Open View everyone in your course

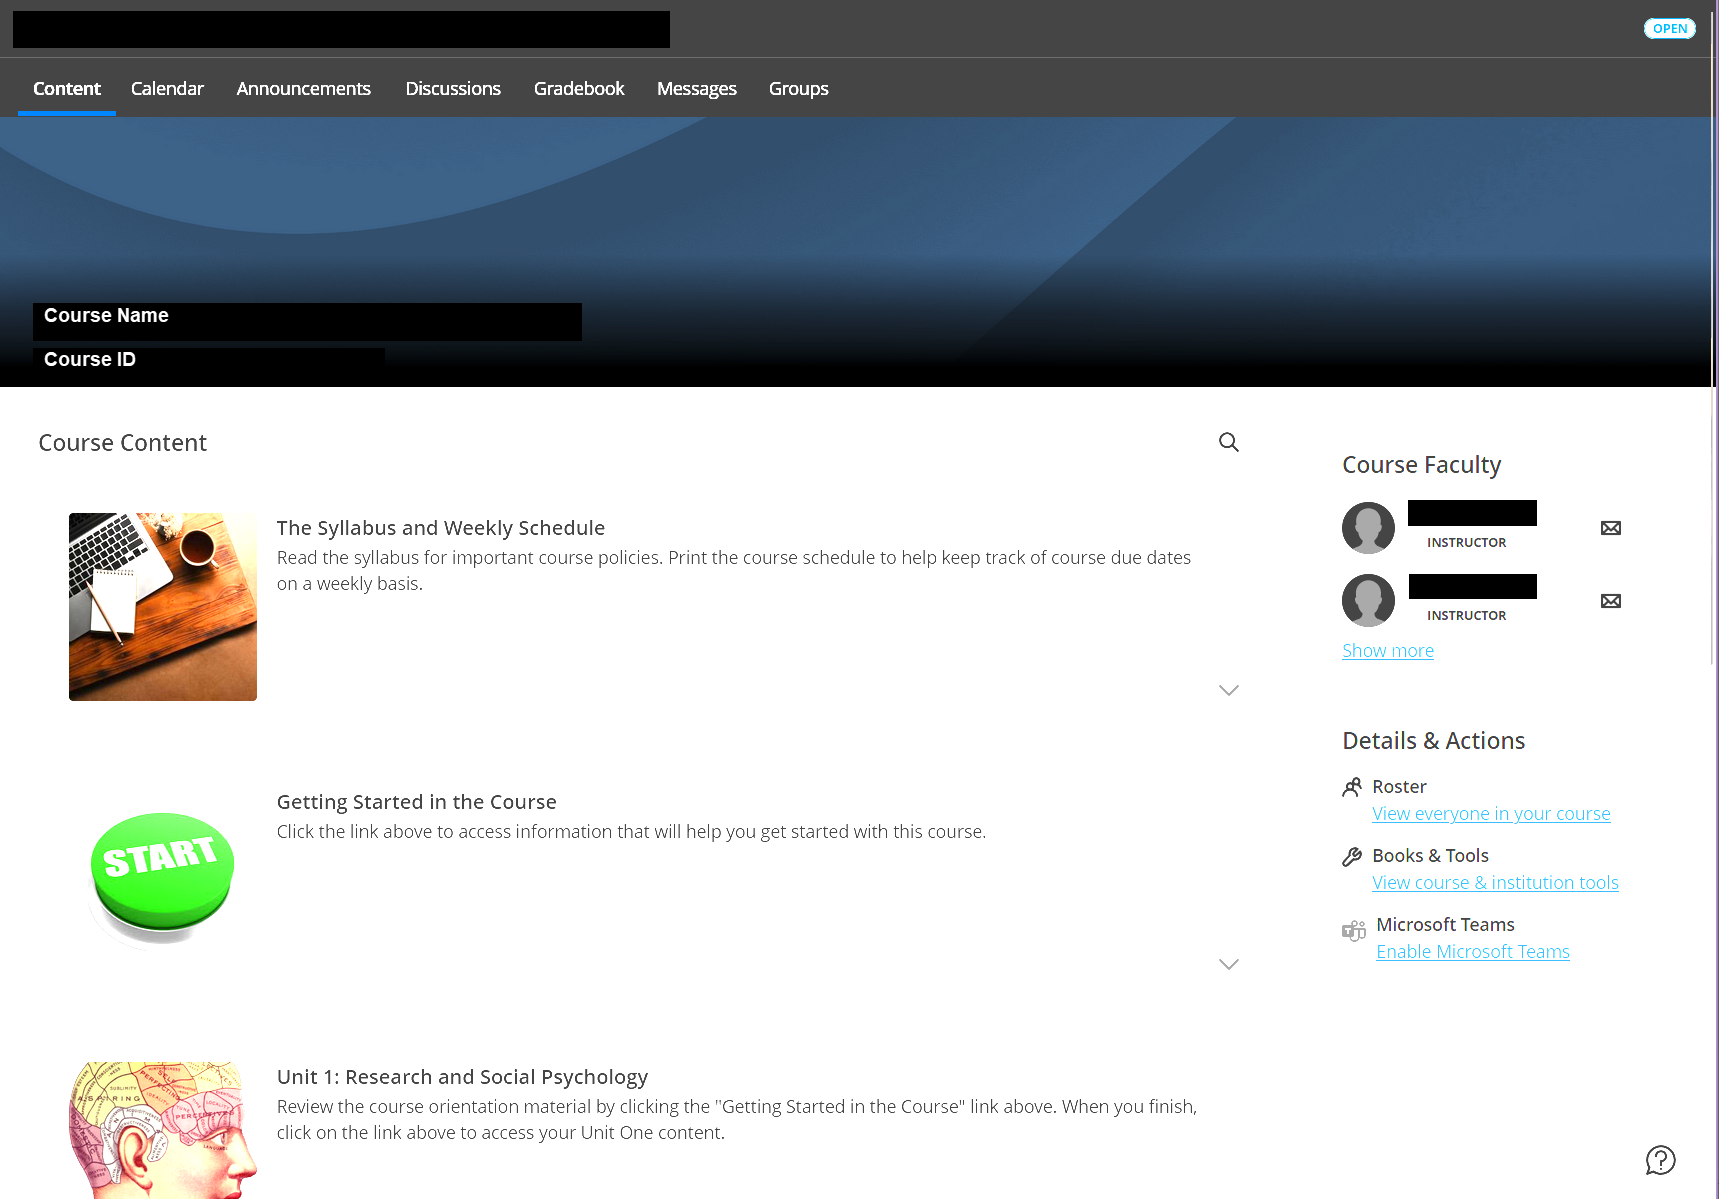coord(1491,813)
